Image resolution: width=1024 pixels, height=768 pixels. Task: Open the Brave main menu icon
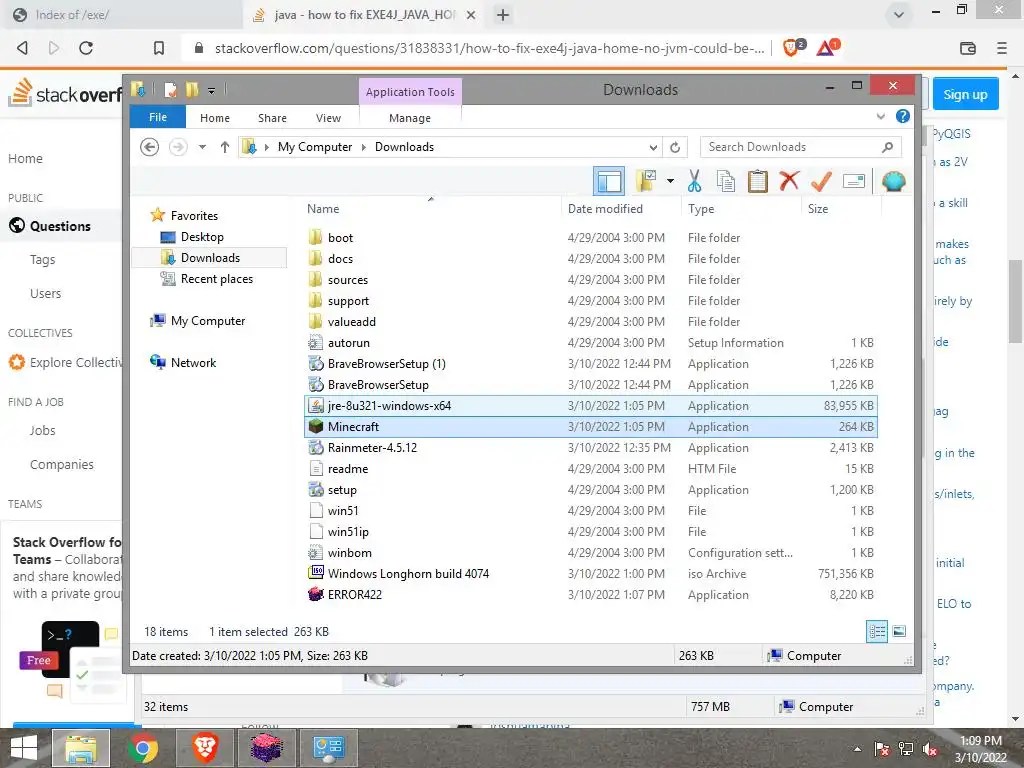[1002, 48]
